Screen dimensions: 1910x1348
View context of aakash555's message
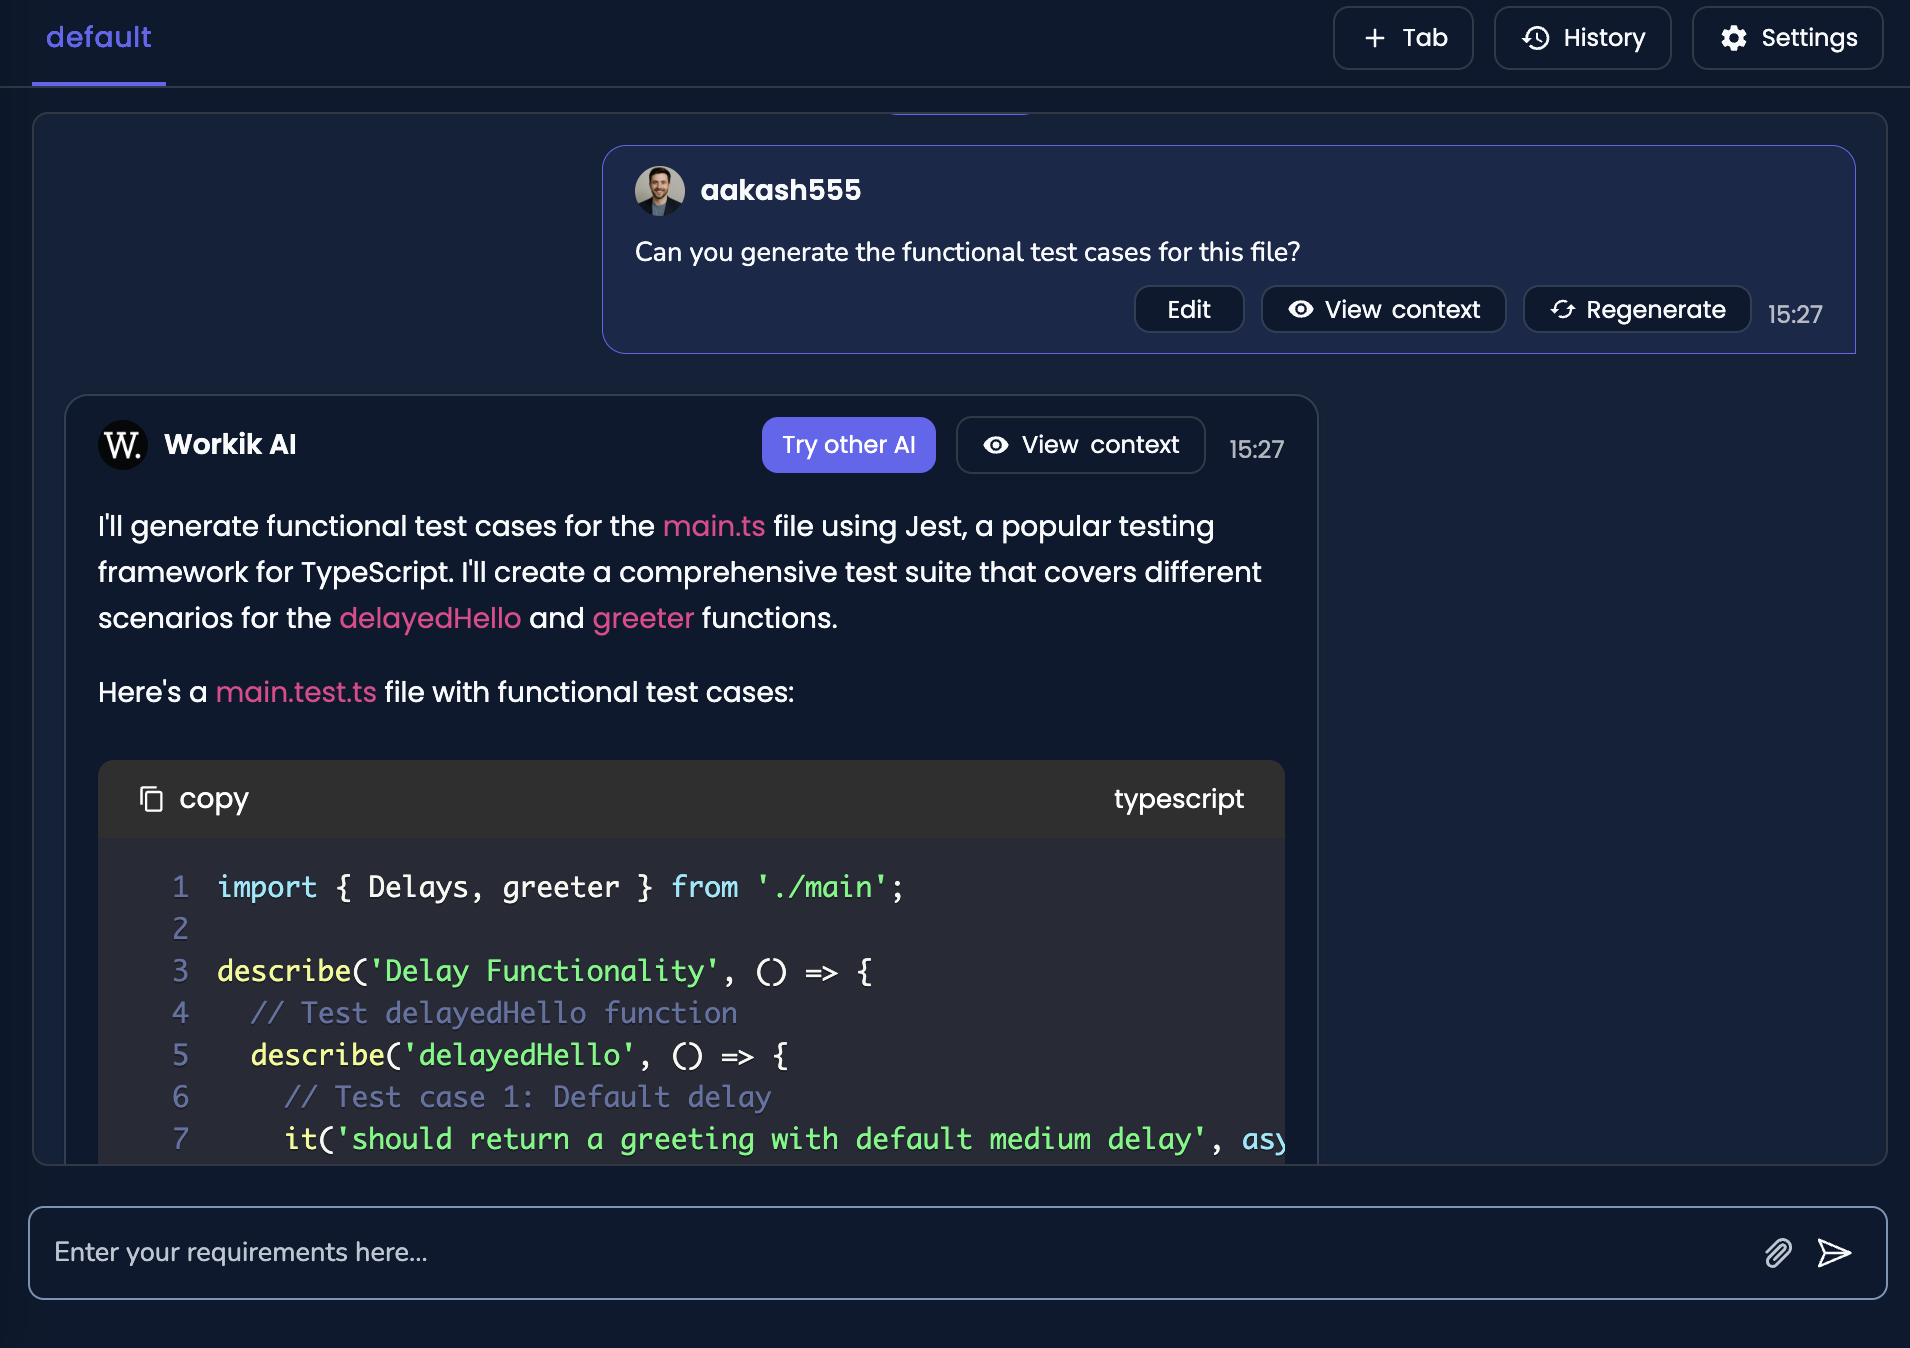[1384, 310]
